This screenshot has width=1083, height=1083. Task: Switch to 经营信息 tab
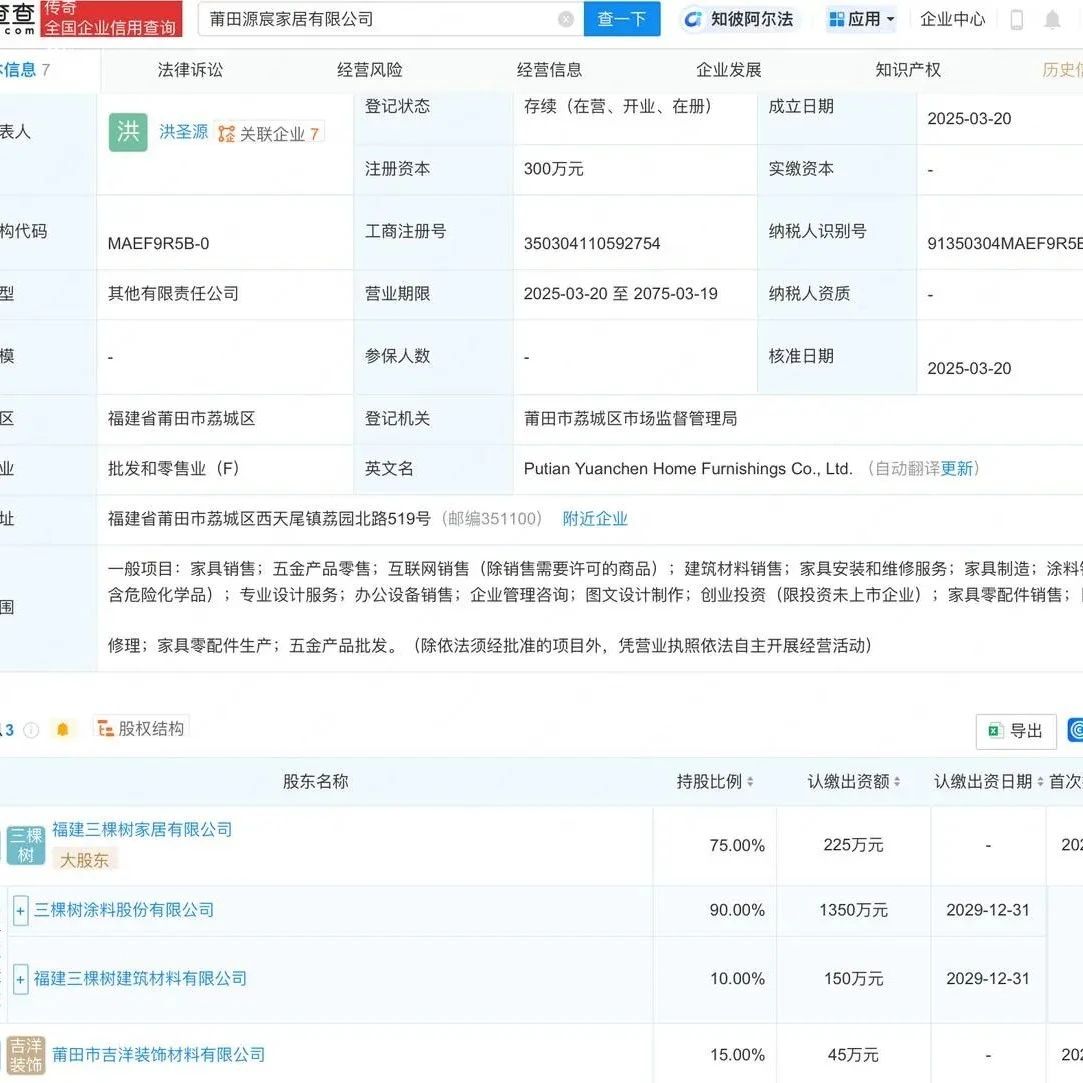click(549, 70)
